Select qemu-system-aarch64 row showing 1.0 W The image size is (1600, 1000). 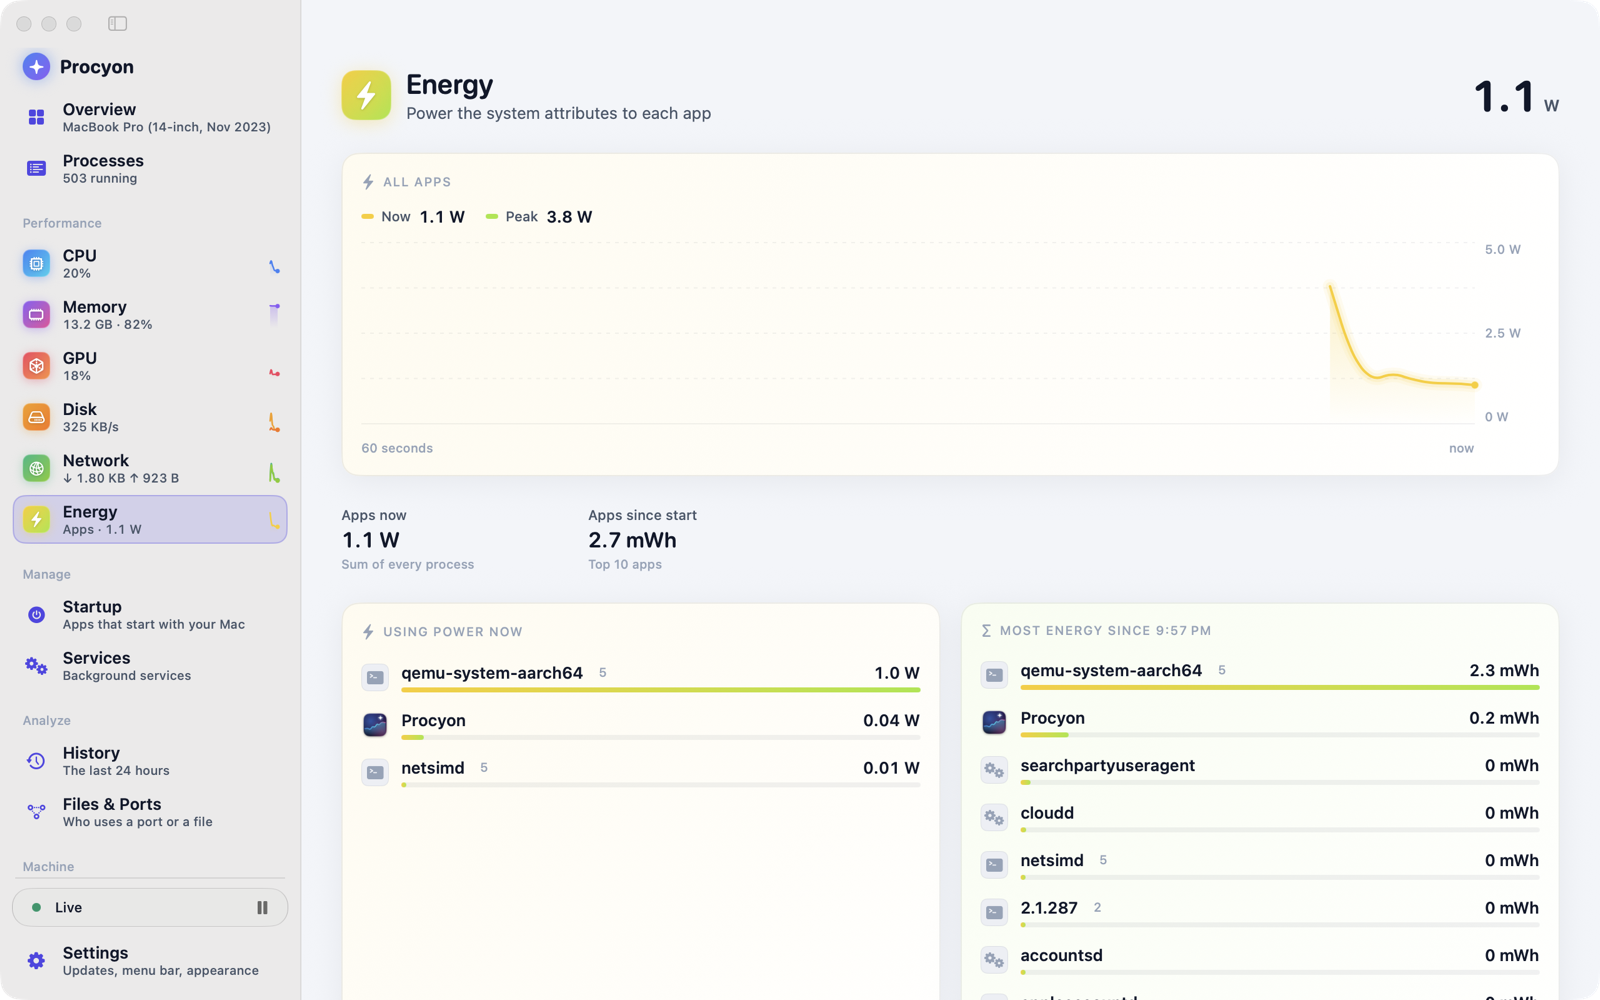641,678
